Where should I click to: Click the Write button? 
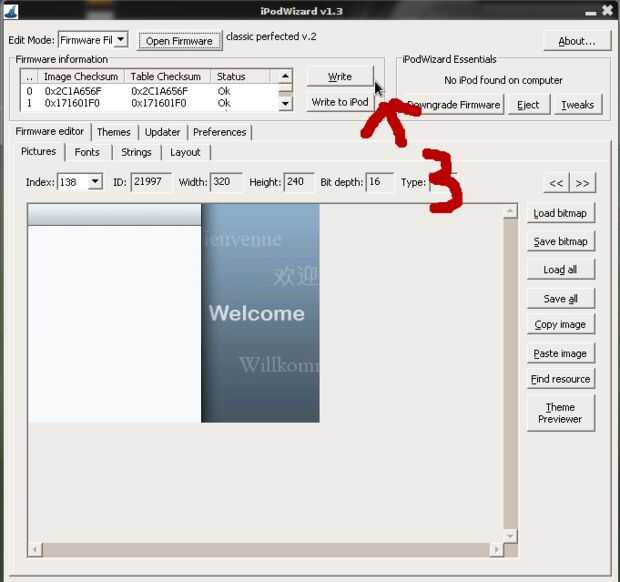(x=340, y=76)
